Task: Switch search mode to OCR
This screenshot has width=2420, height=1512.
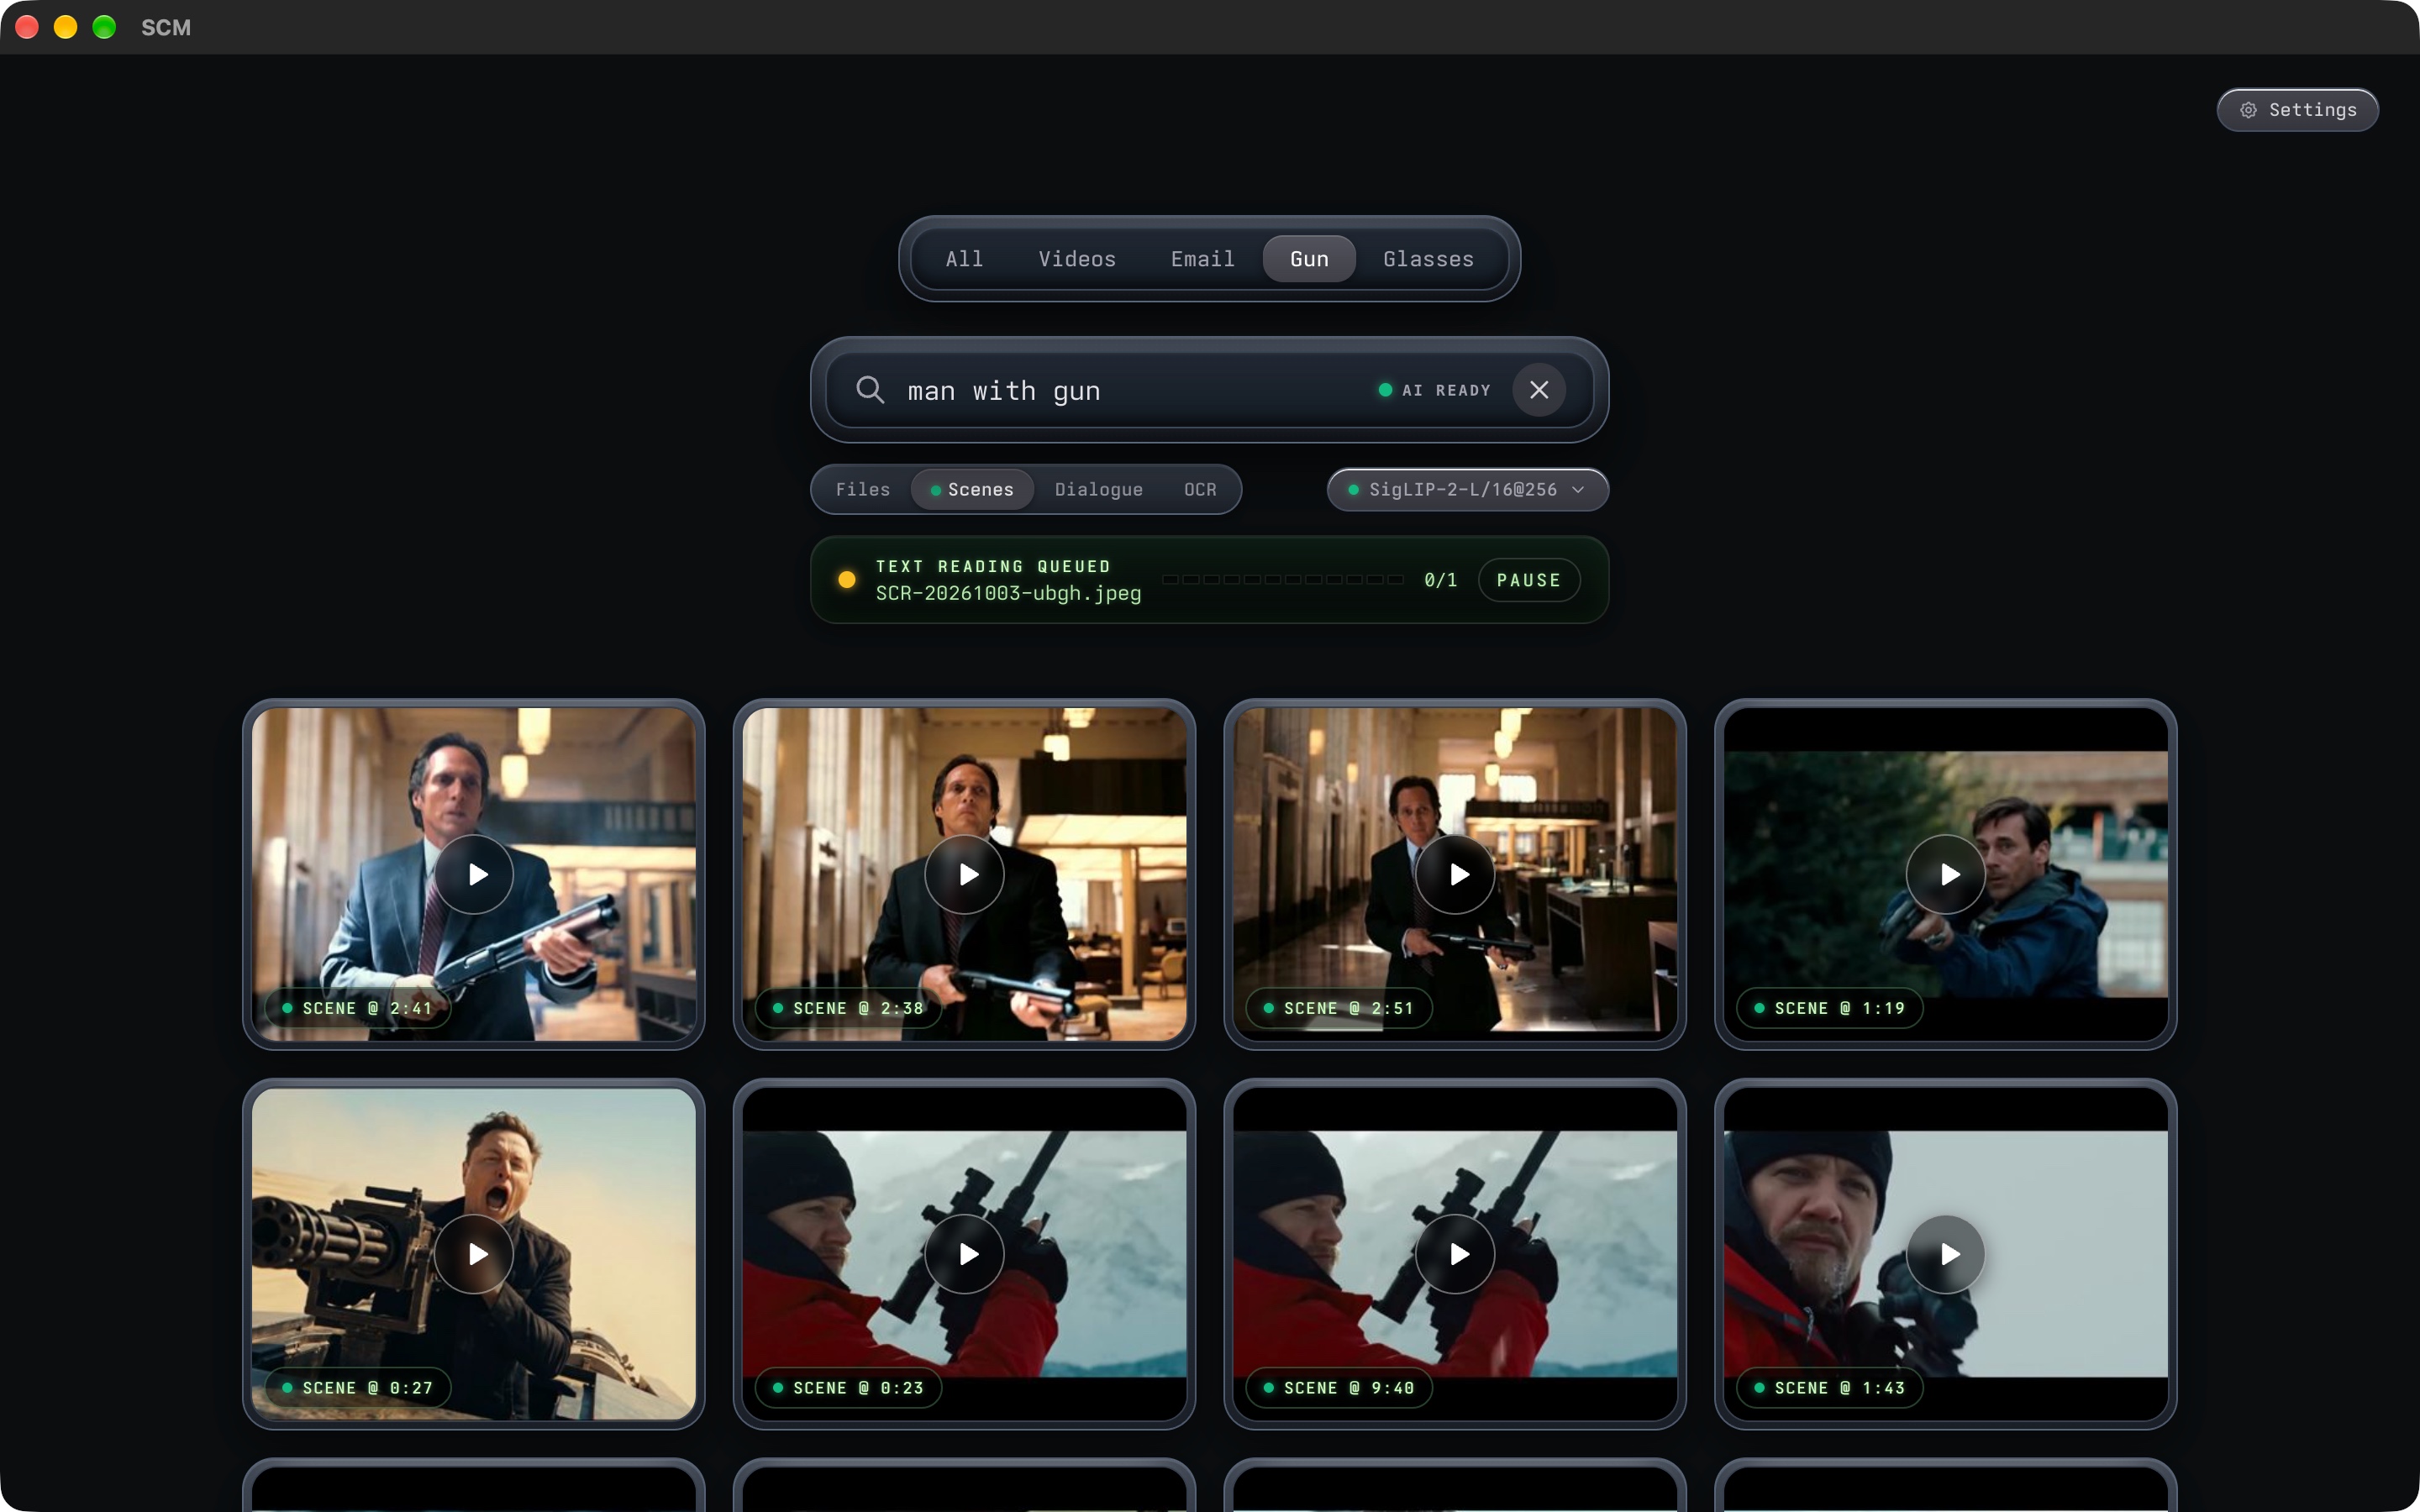Action: click(x=1200, y=490)
